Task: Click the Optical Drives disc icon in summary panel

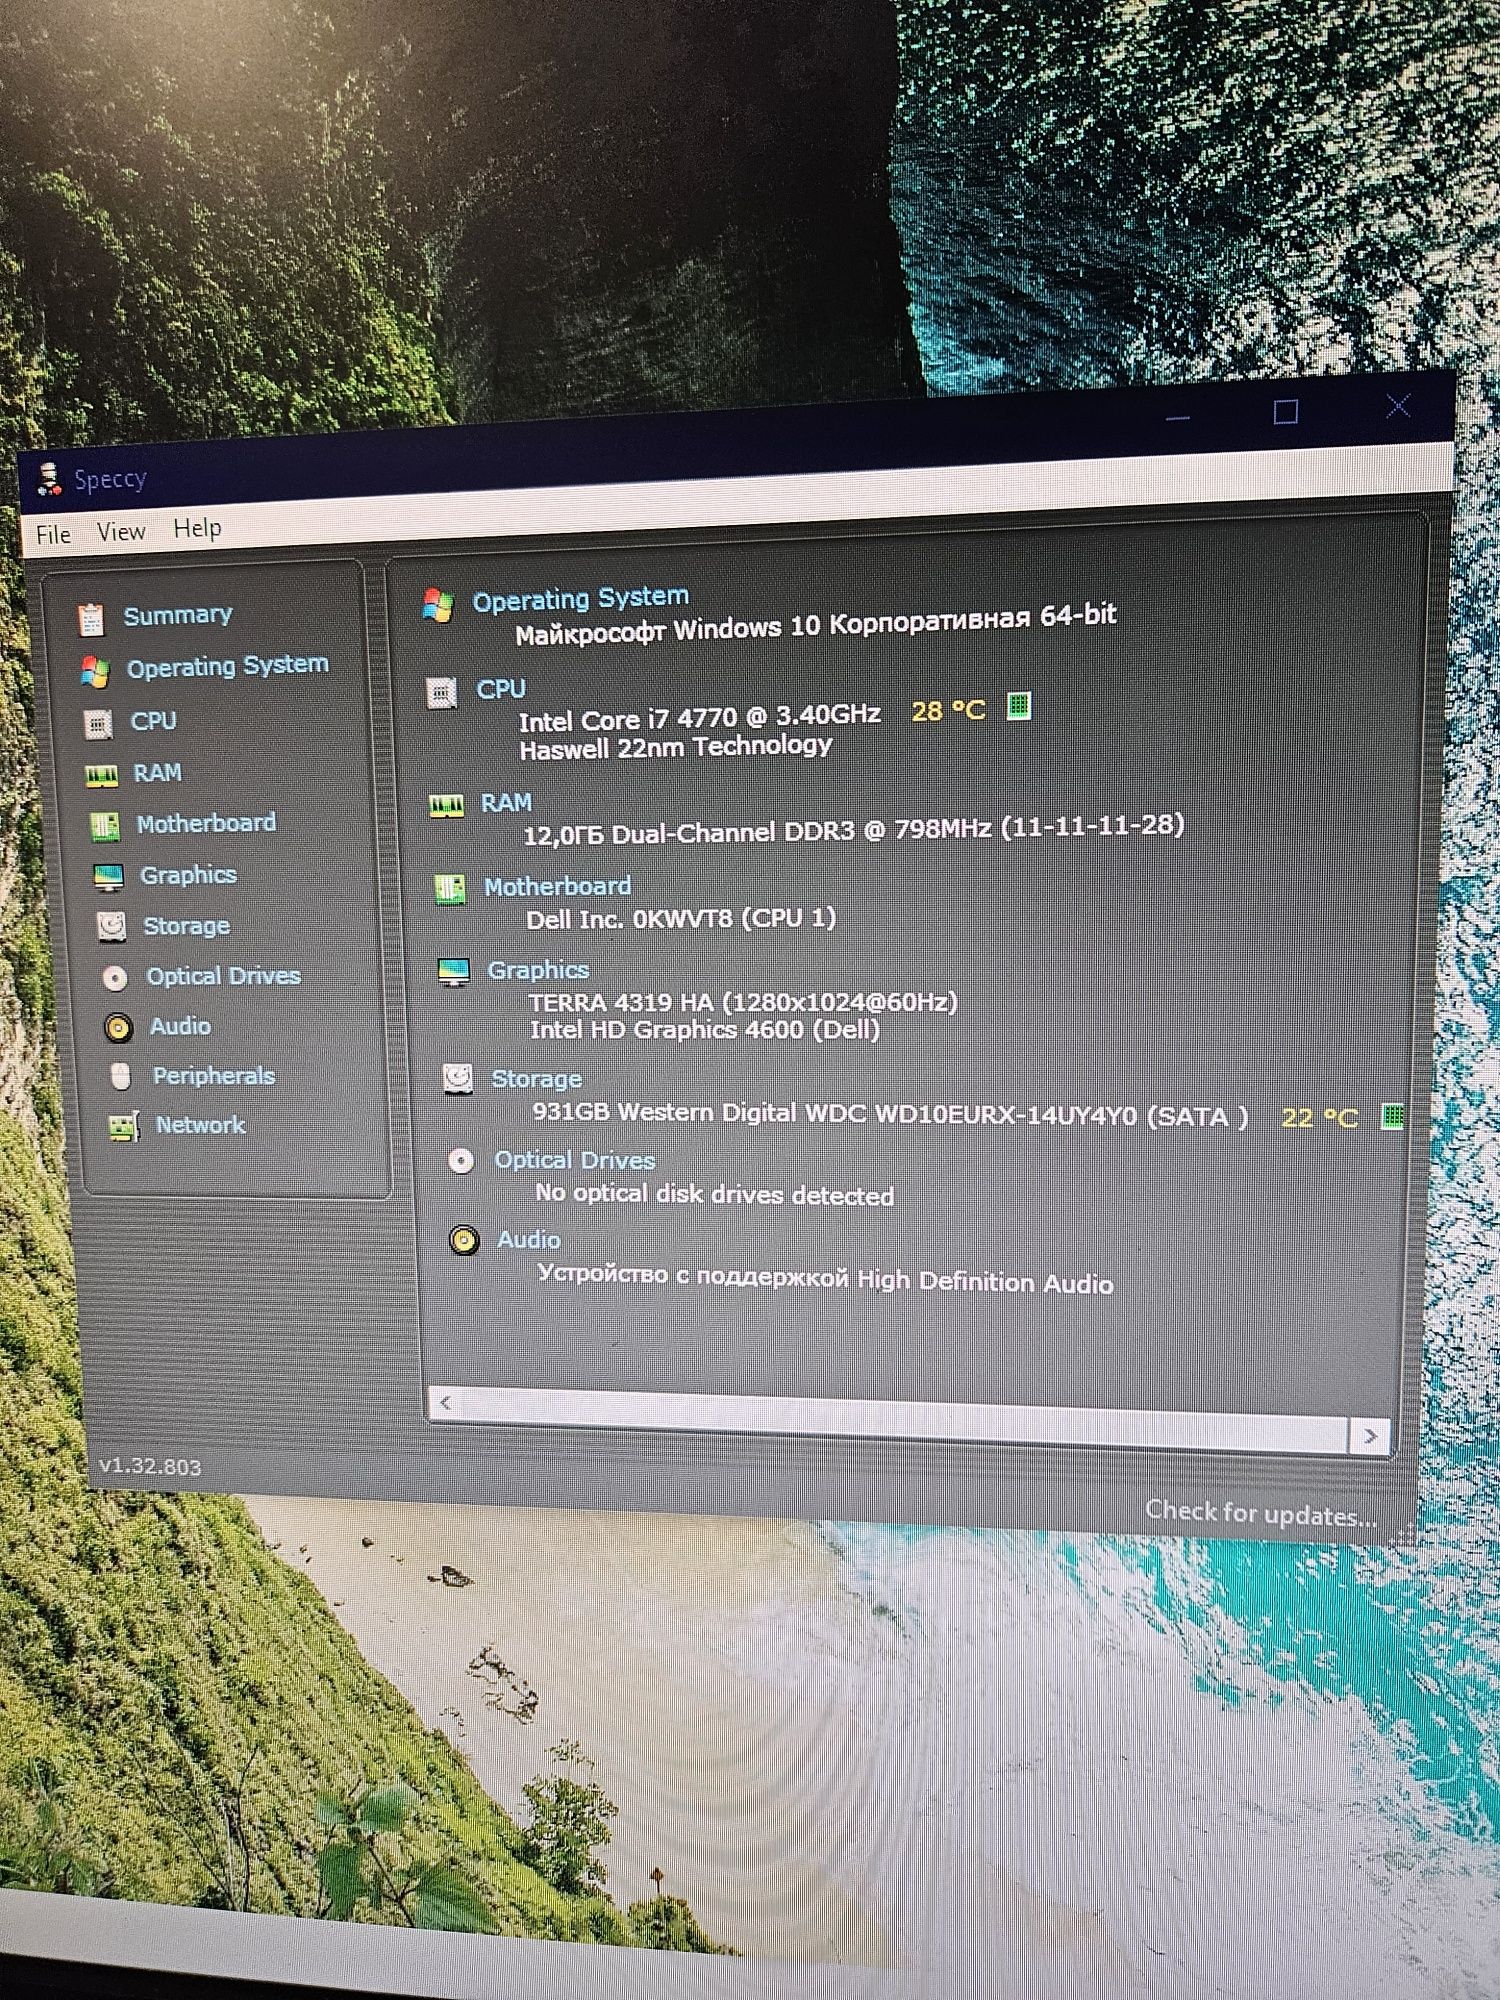Action: tap(461, 1160)
